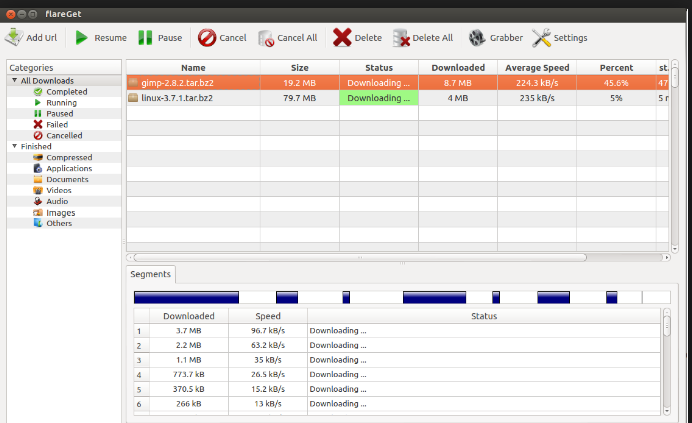Sort downloads by Size column header
The height and width of the screenshot is (423, 692).
[300, 68]
